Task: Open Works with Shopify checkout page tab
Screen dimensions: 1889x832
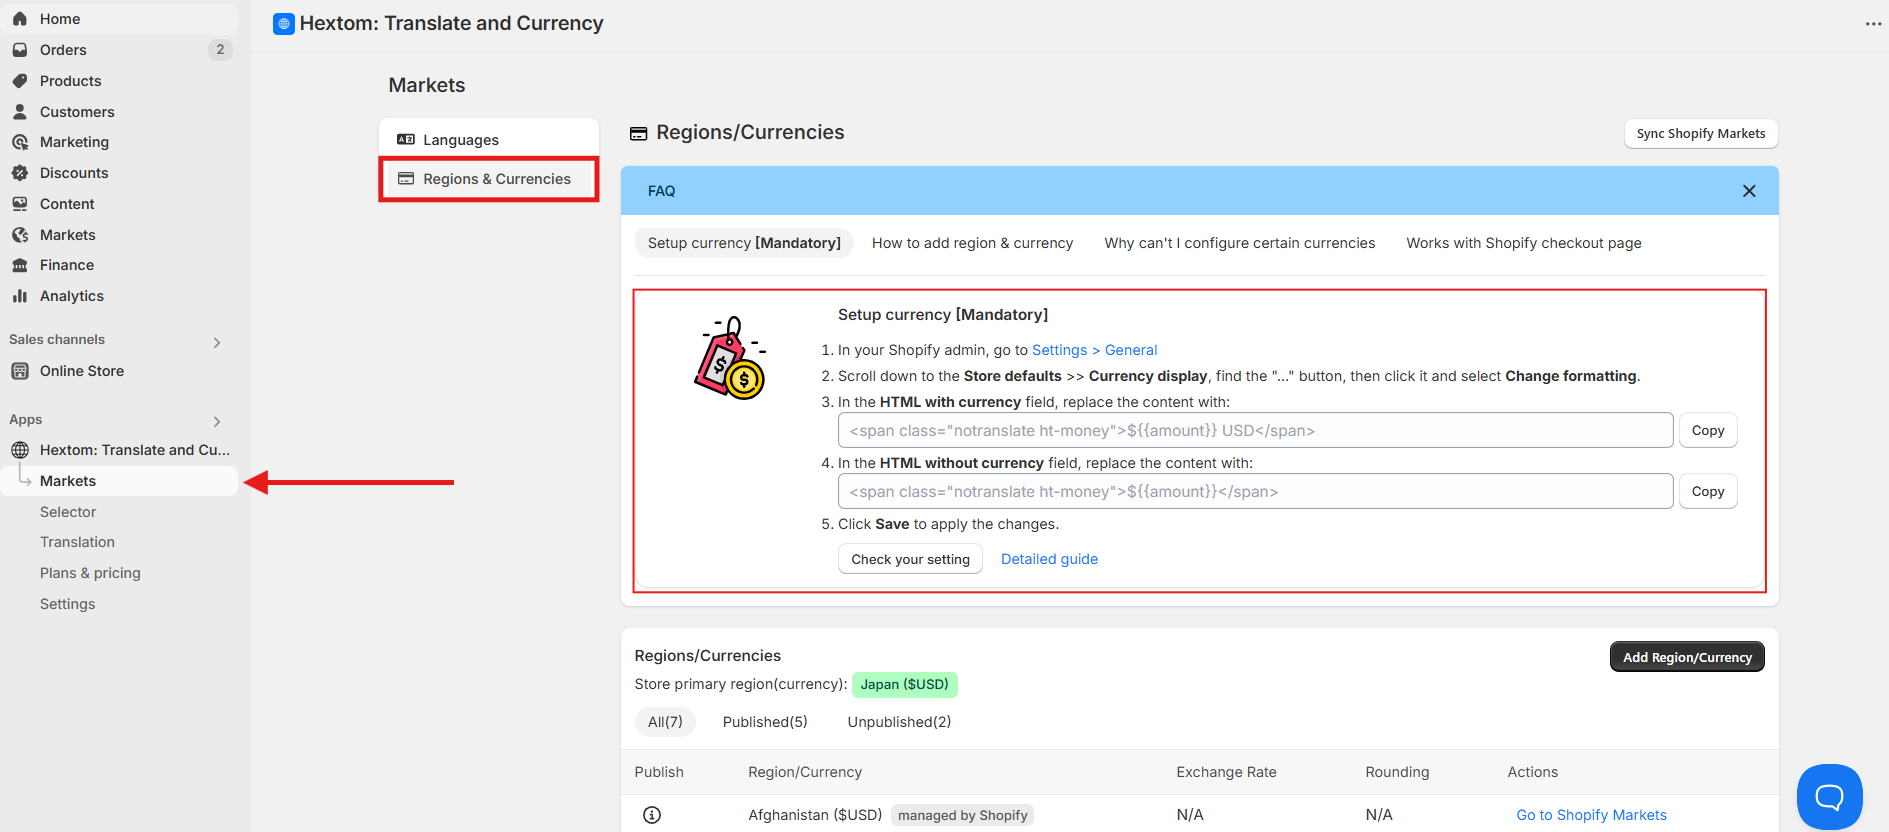Action: pos(1524,243)
